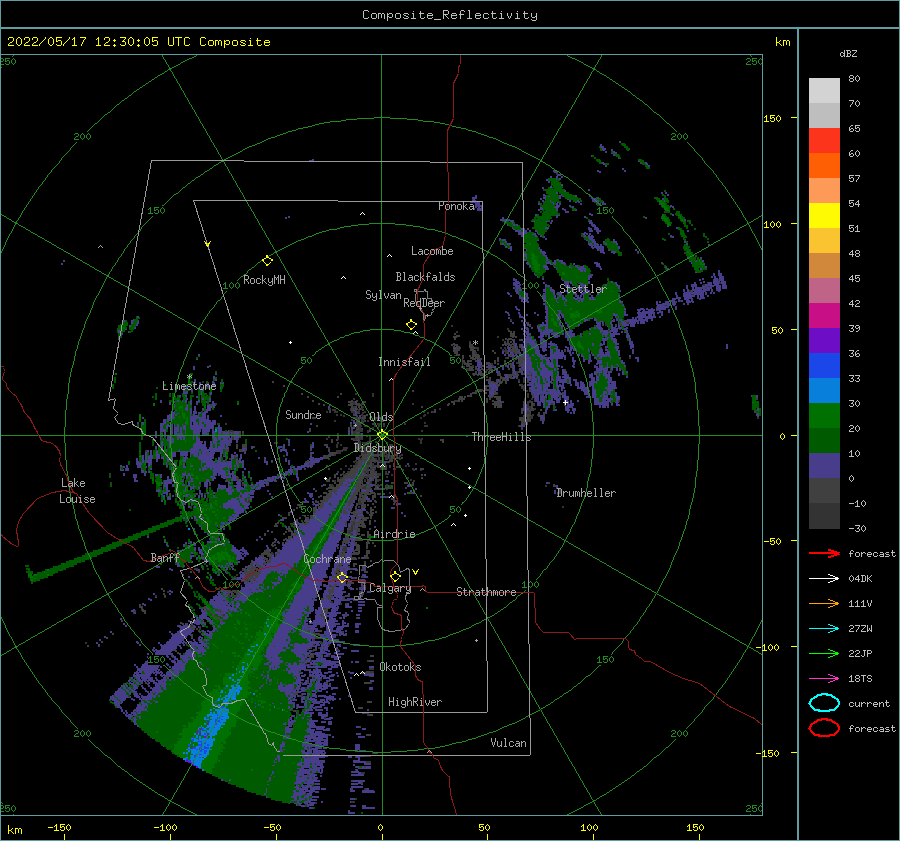Click the 65 dBZ red color swatch
Image resolution: width=900 pixels, height=841 pixels.
824,141
